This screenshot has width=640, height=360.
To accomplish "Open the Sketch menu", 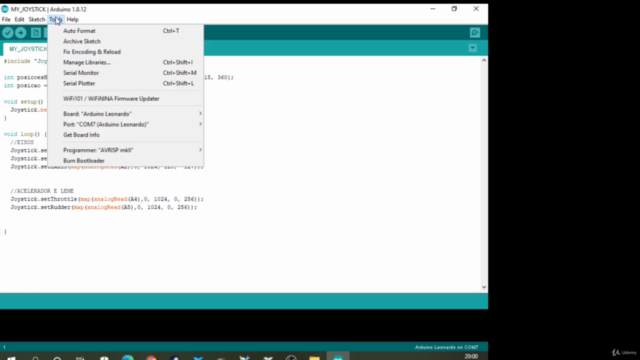I will coord(37,19).
